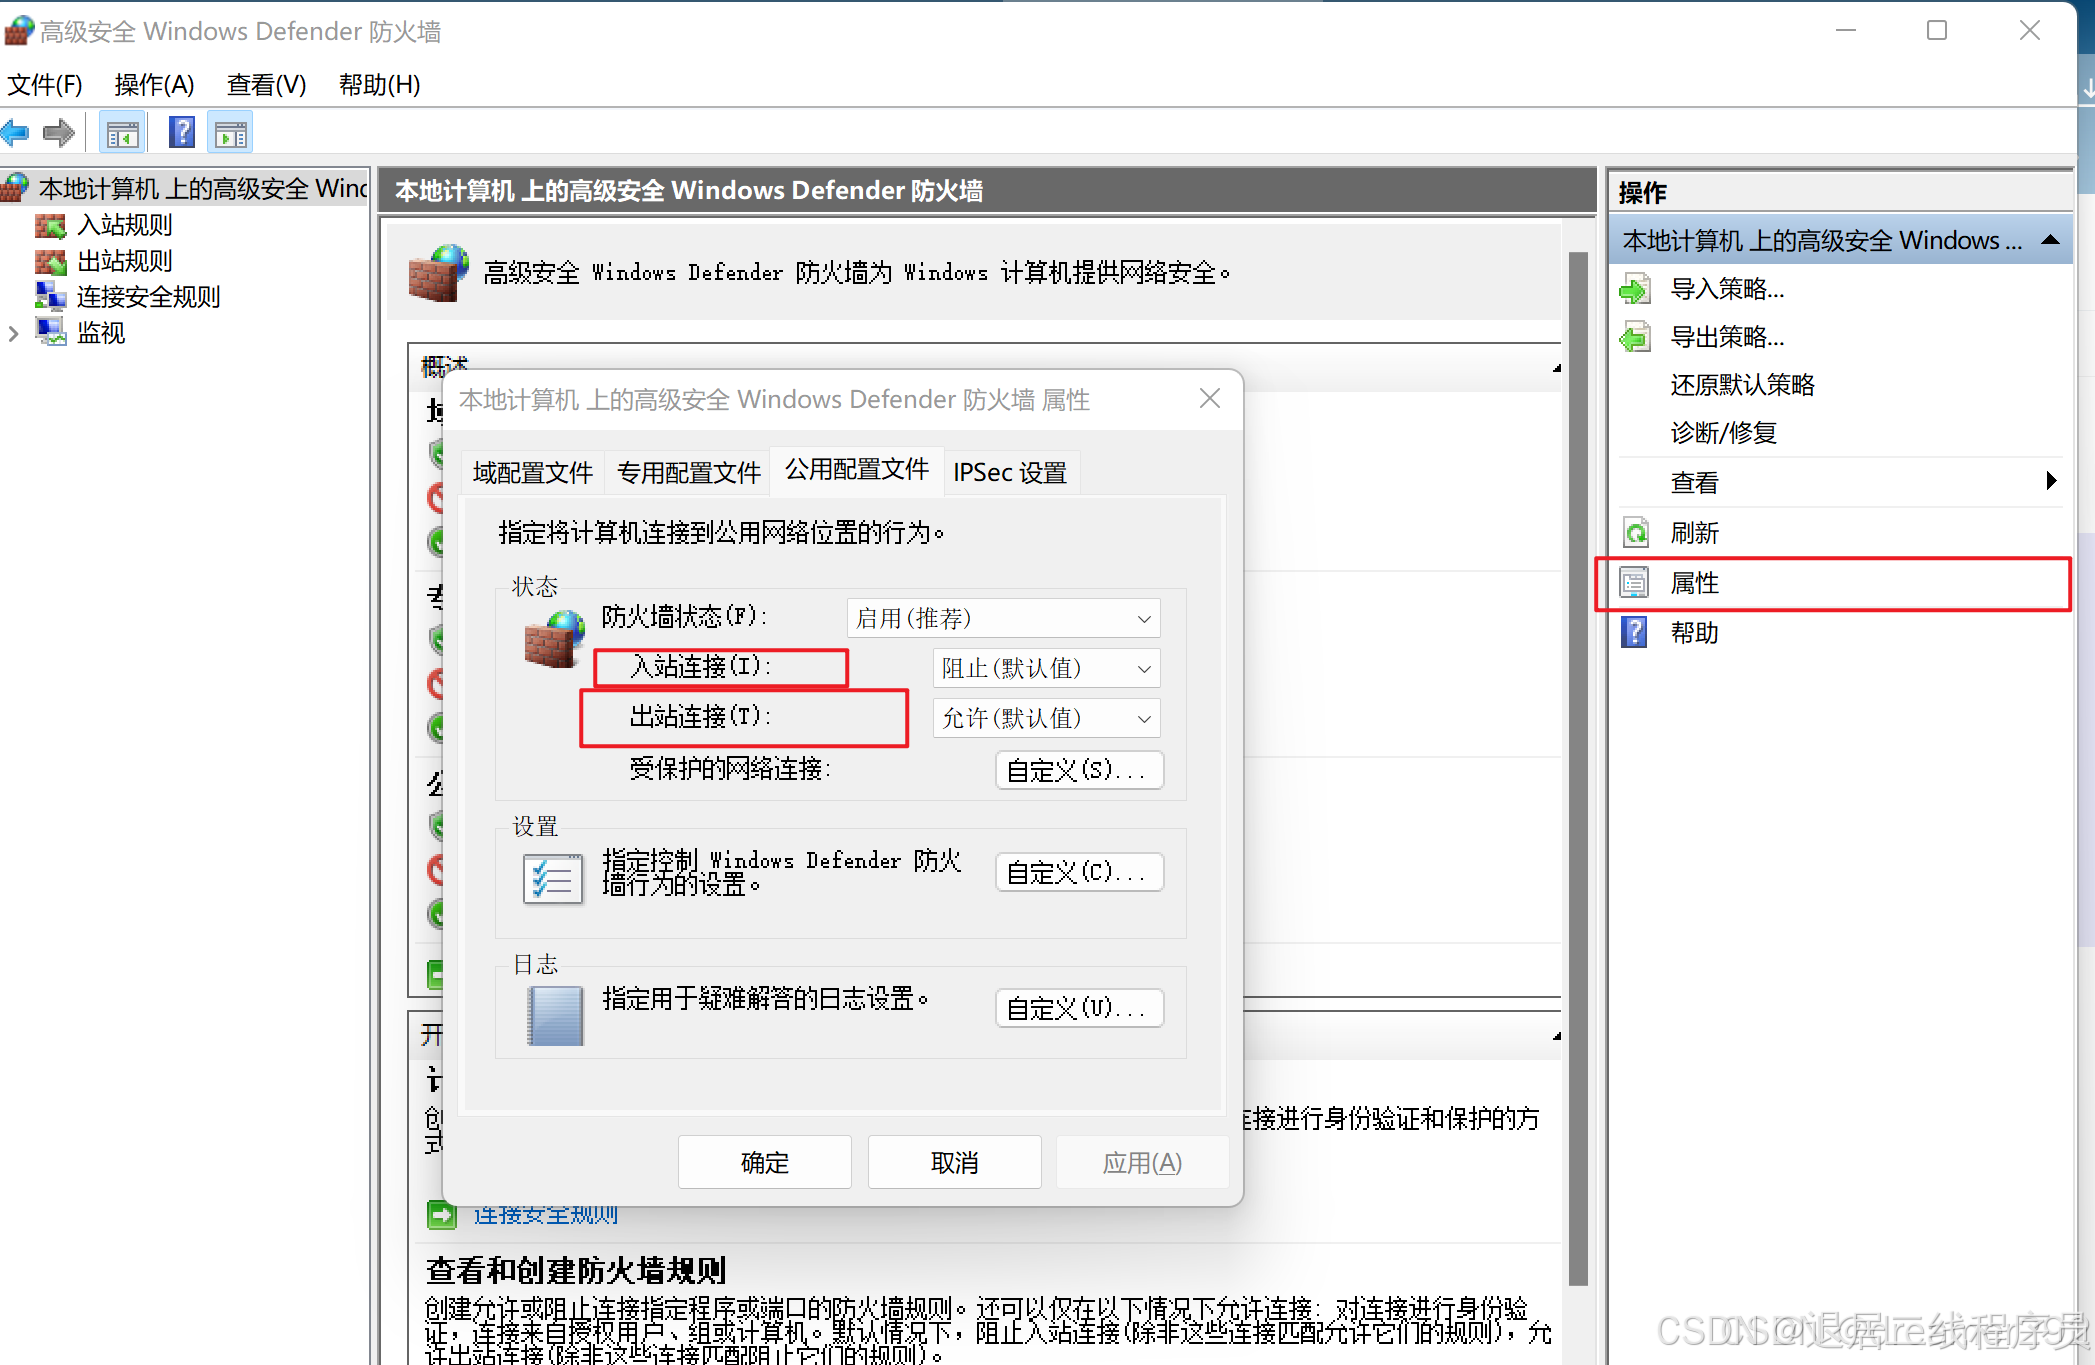Click the Cancel (取消) button

[x=955, y=1162]
